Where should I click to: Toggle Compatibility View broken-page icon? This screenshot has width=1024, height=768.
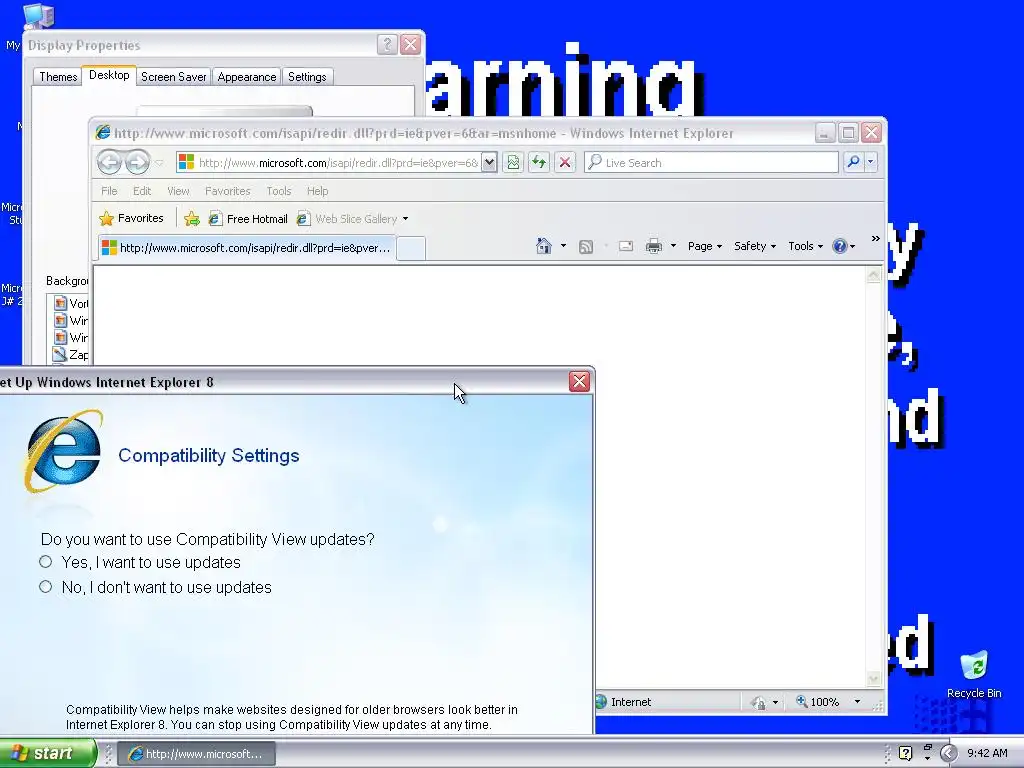coord(513,163)
